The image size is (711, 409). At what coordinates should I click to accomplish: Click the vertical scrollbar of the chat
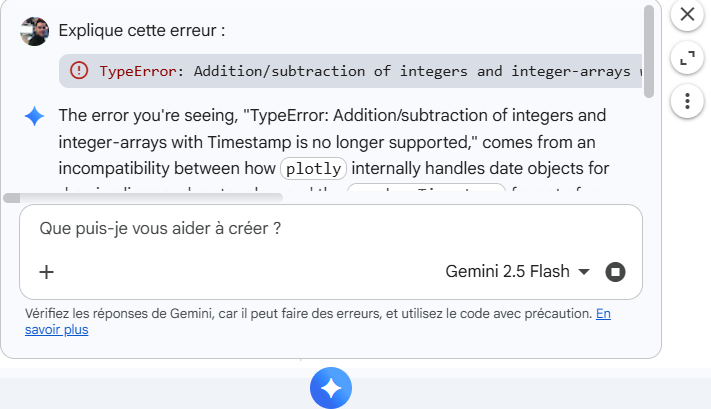649,50
